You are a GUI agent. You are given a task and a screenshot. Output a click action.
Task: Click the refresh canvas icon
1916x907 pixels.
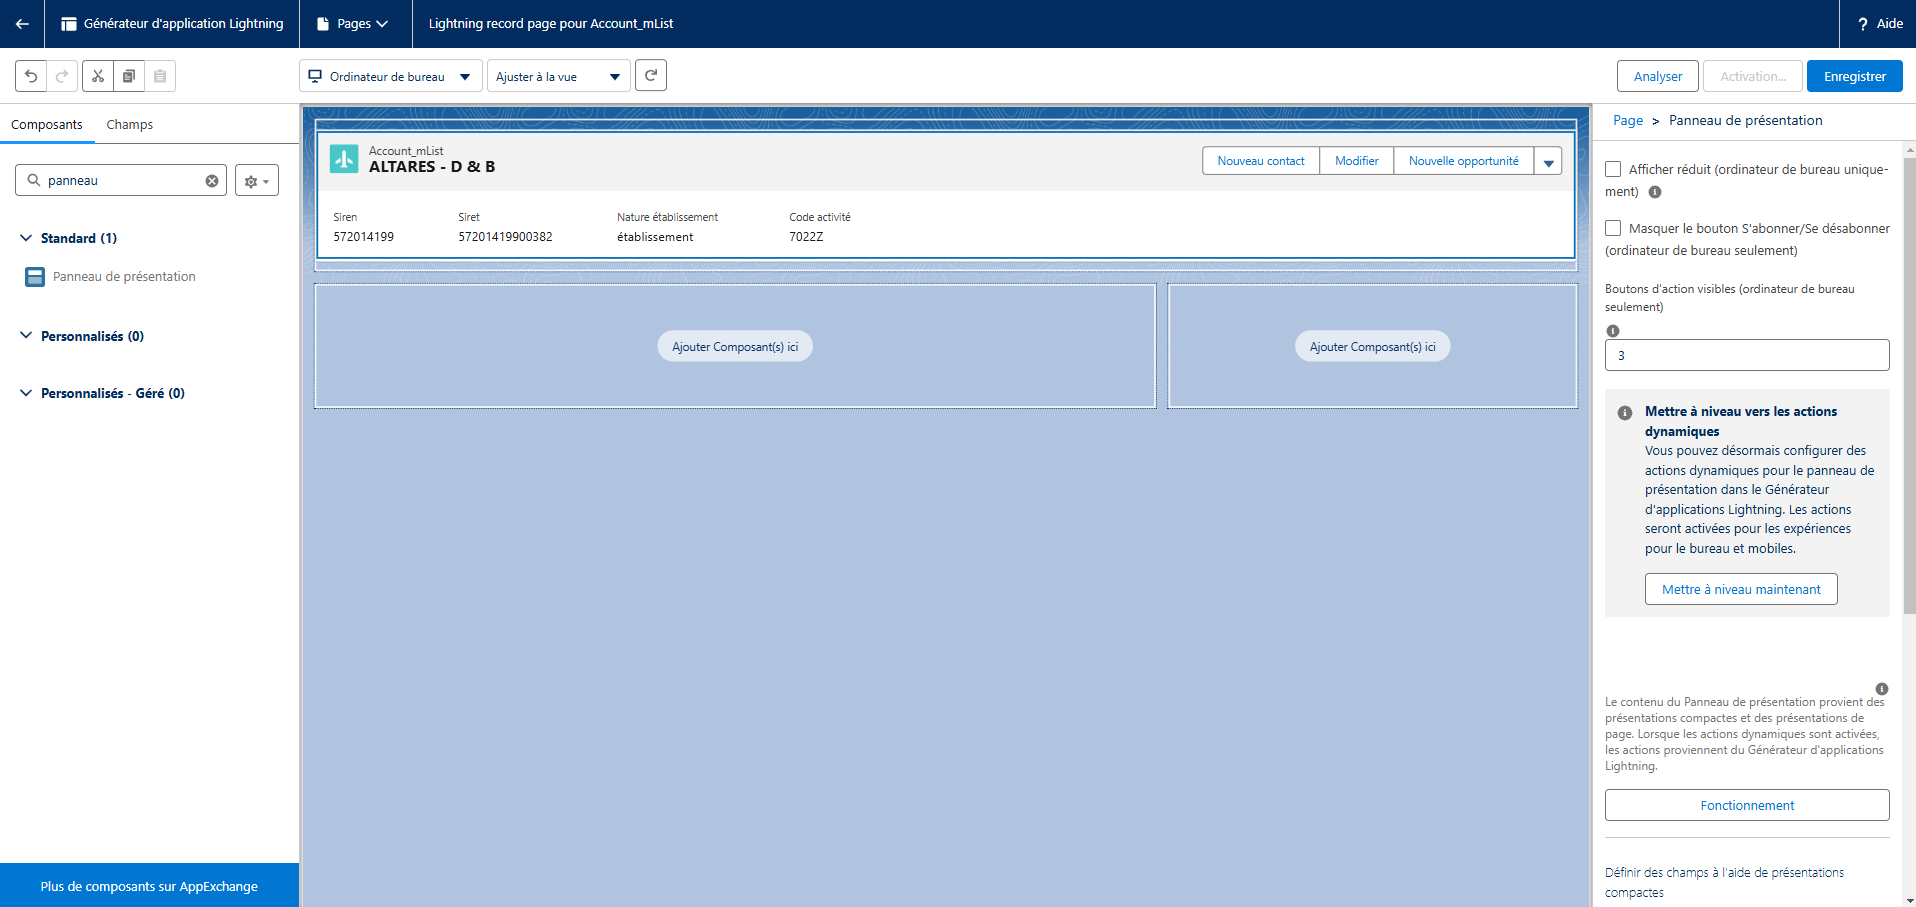(651, 75)
